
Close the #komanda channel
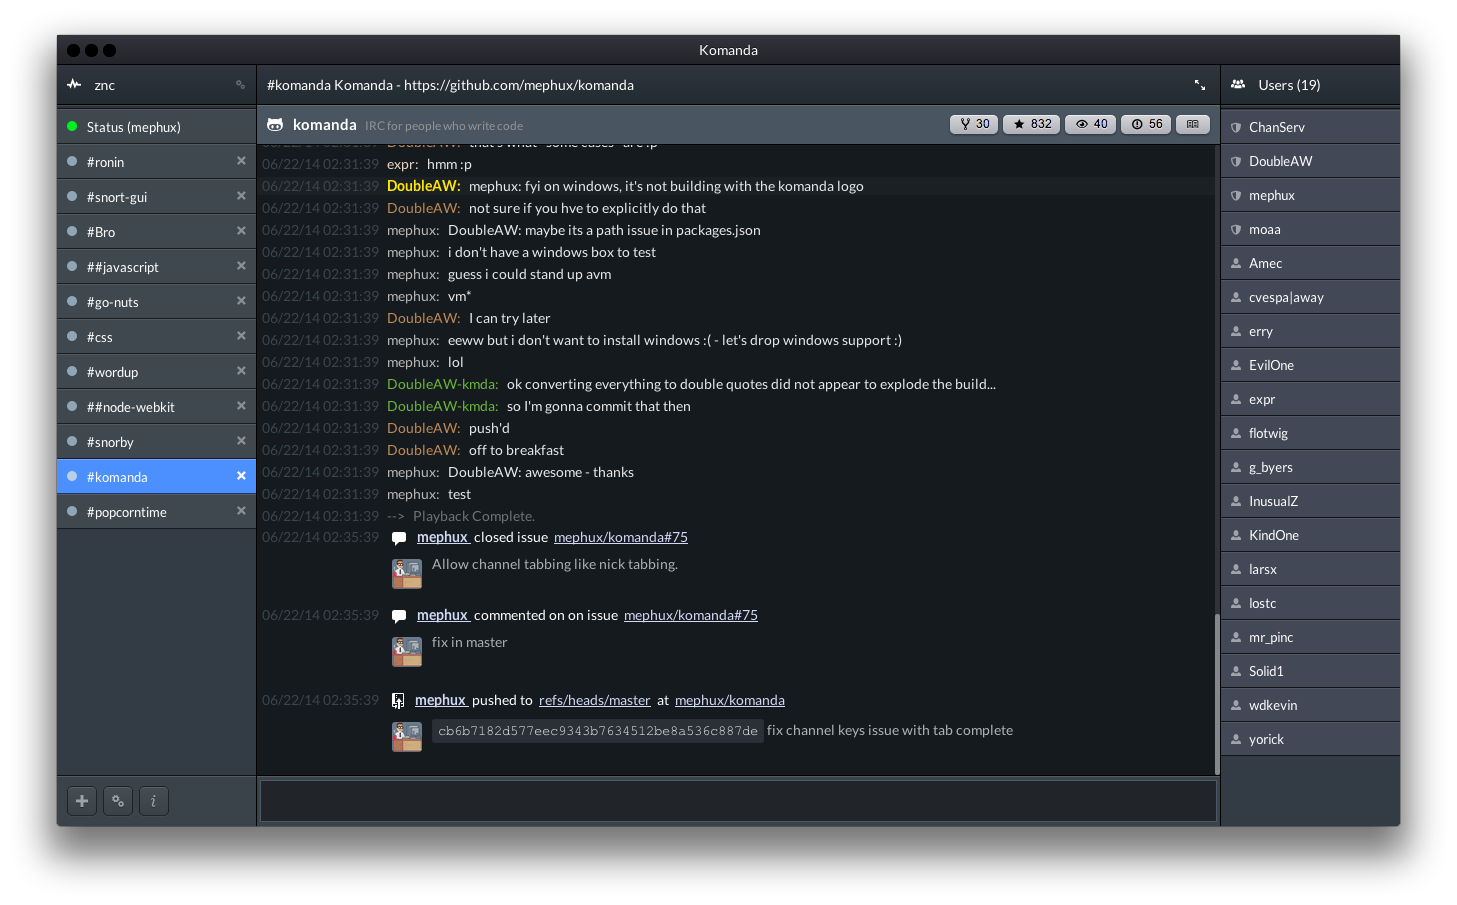point(241,476)
